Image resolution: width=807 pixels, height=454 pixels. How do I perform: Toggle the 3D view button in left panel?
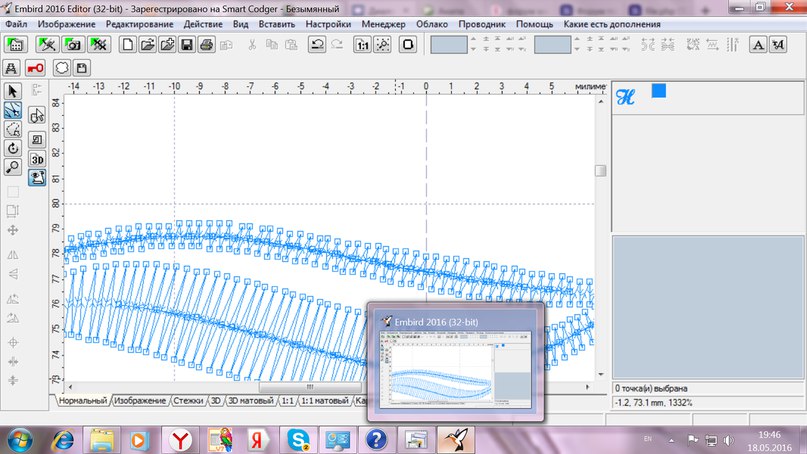coord(37,159)
